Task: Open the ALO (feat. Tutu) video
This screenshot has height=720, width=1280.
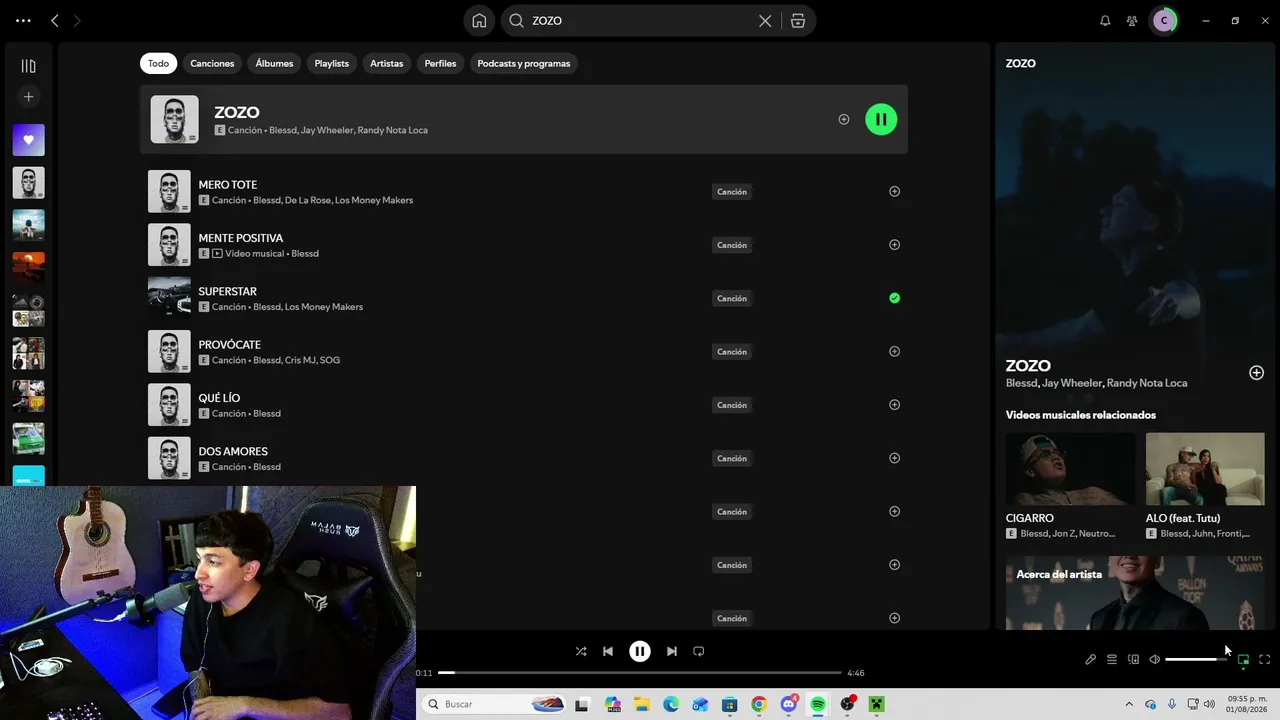Action: click(1205, 486)
